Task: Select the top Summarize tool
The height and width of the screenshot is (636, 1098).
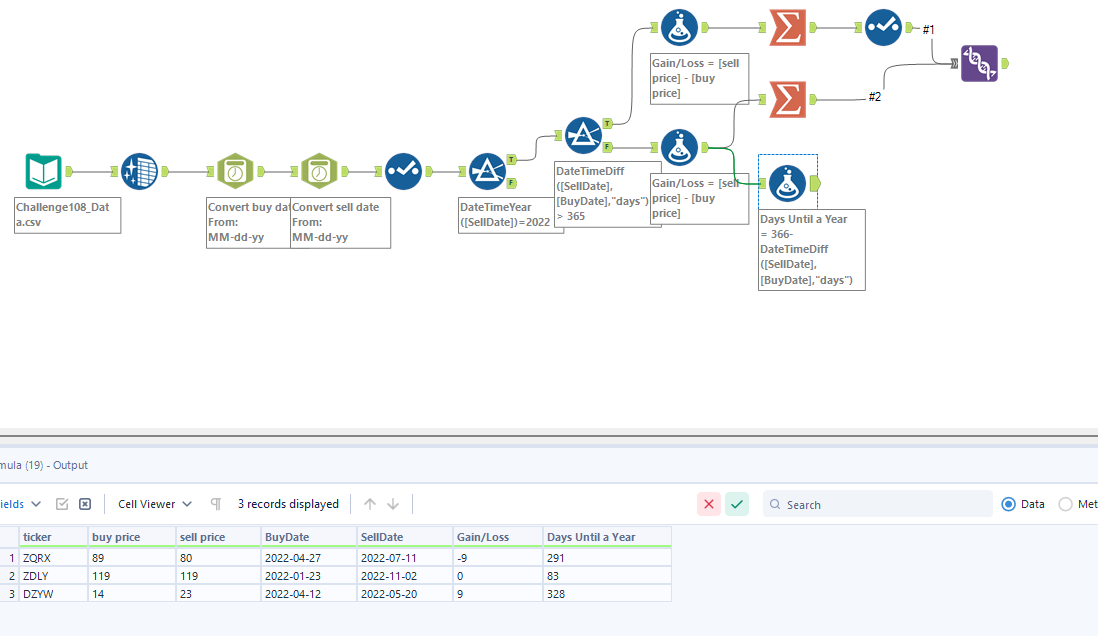Action: point(787,27)
